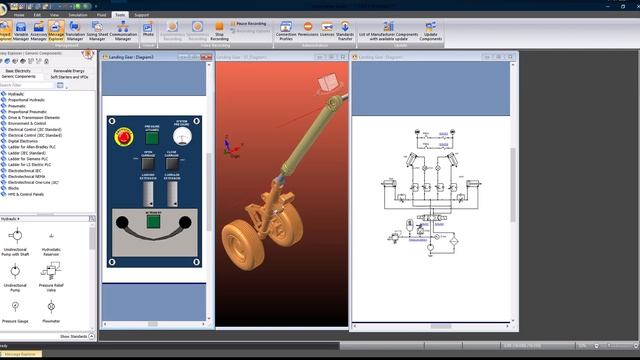
Task: Click the pin icon on Library Explorer panel
Action: coord(87,54)
